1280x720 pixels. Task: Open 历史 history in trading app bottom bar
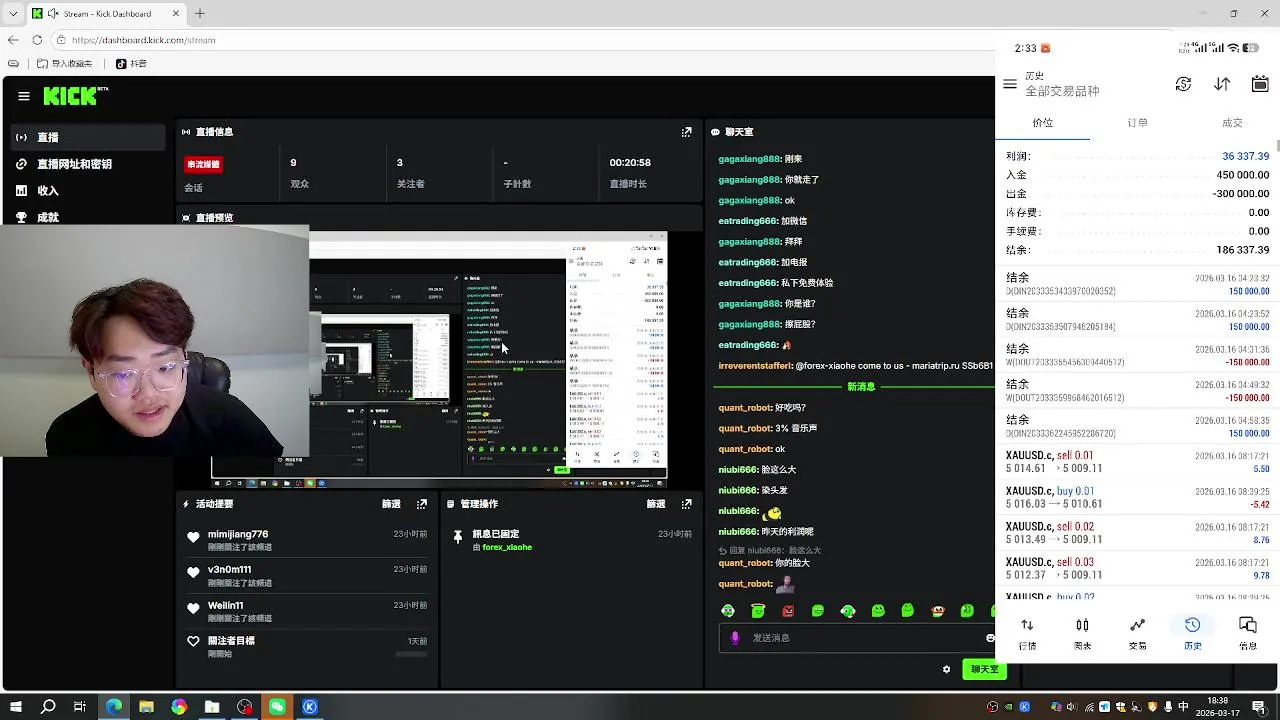pos(1193,633)
